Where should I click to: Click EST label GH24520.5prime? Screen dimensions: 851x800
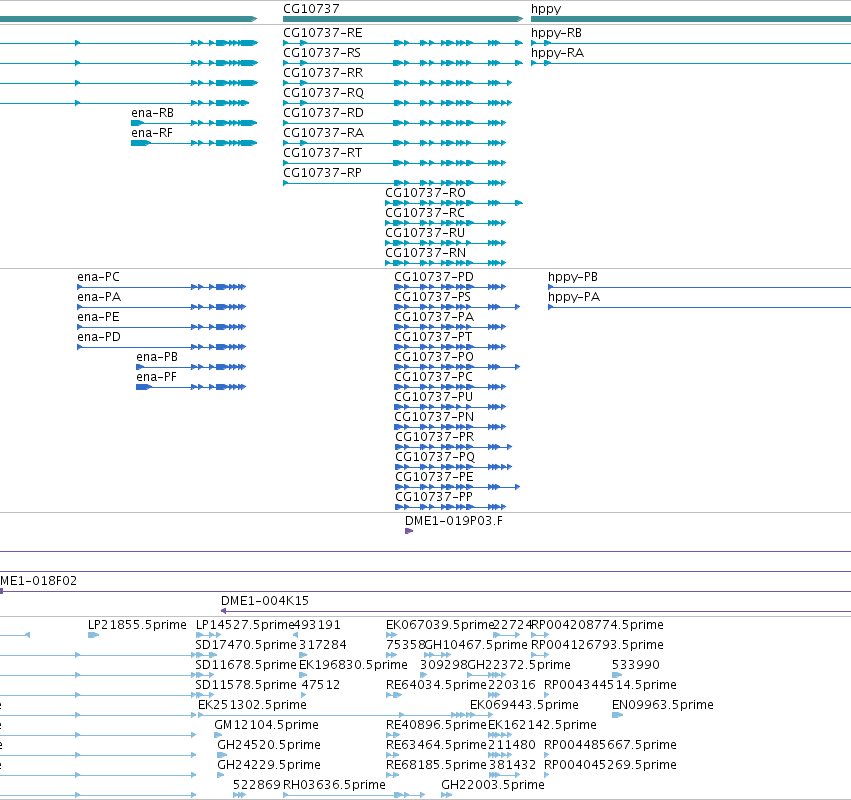[x=269, y=745]
